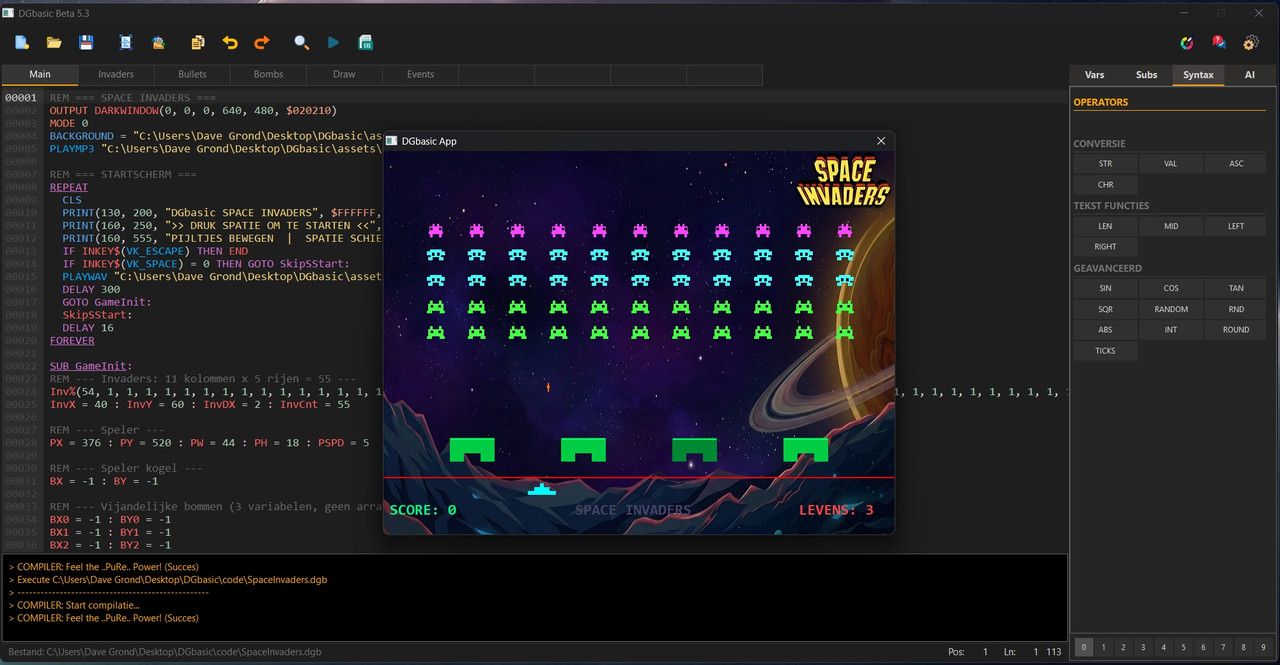This screenshot has width=1280, height=665.
Task: Open the color wheel picker icon
Action: coord(1187,43)
